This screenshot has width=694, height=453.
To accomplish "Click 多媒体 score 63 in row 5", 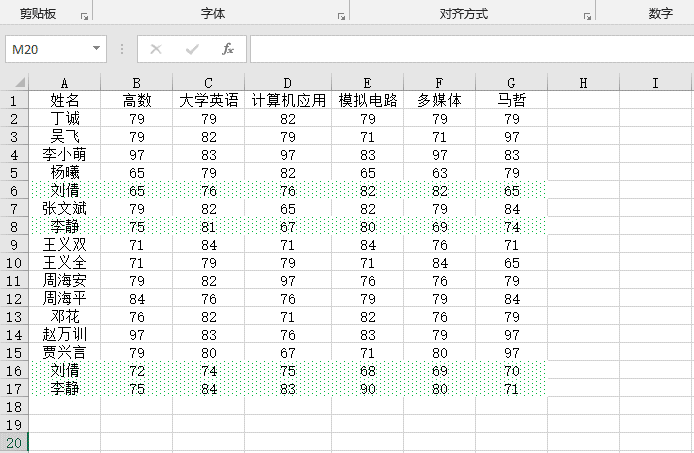I will [x=440, y=173].
